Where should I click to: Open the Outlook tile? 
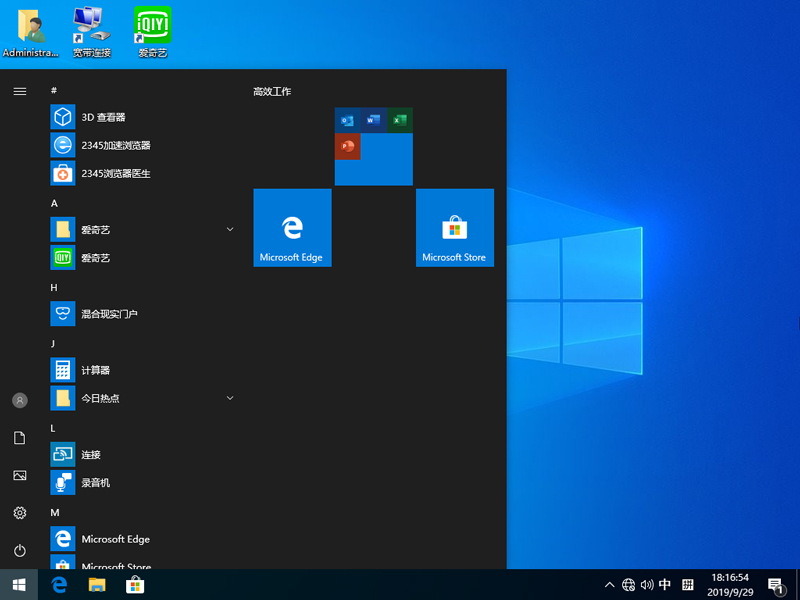pos(347,119)
